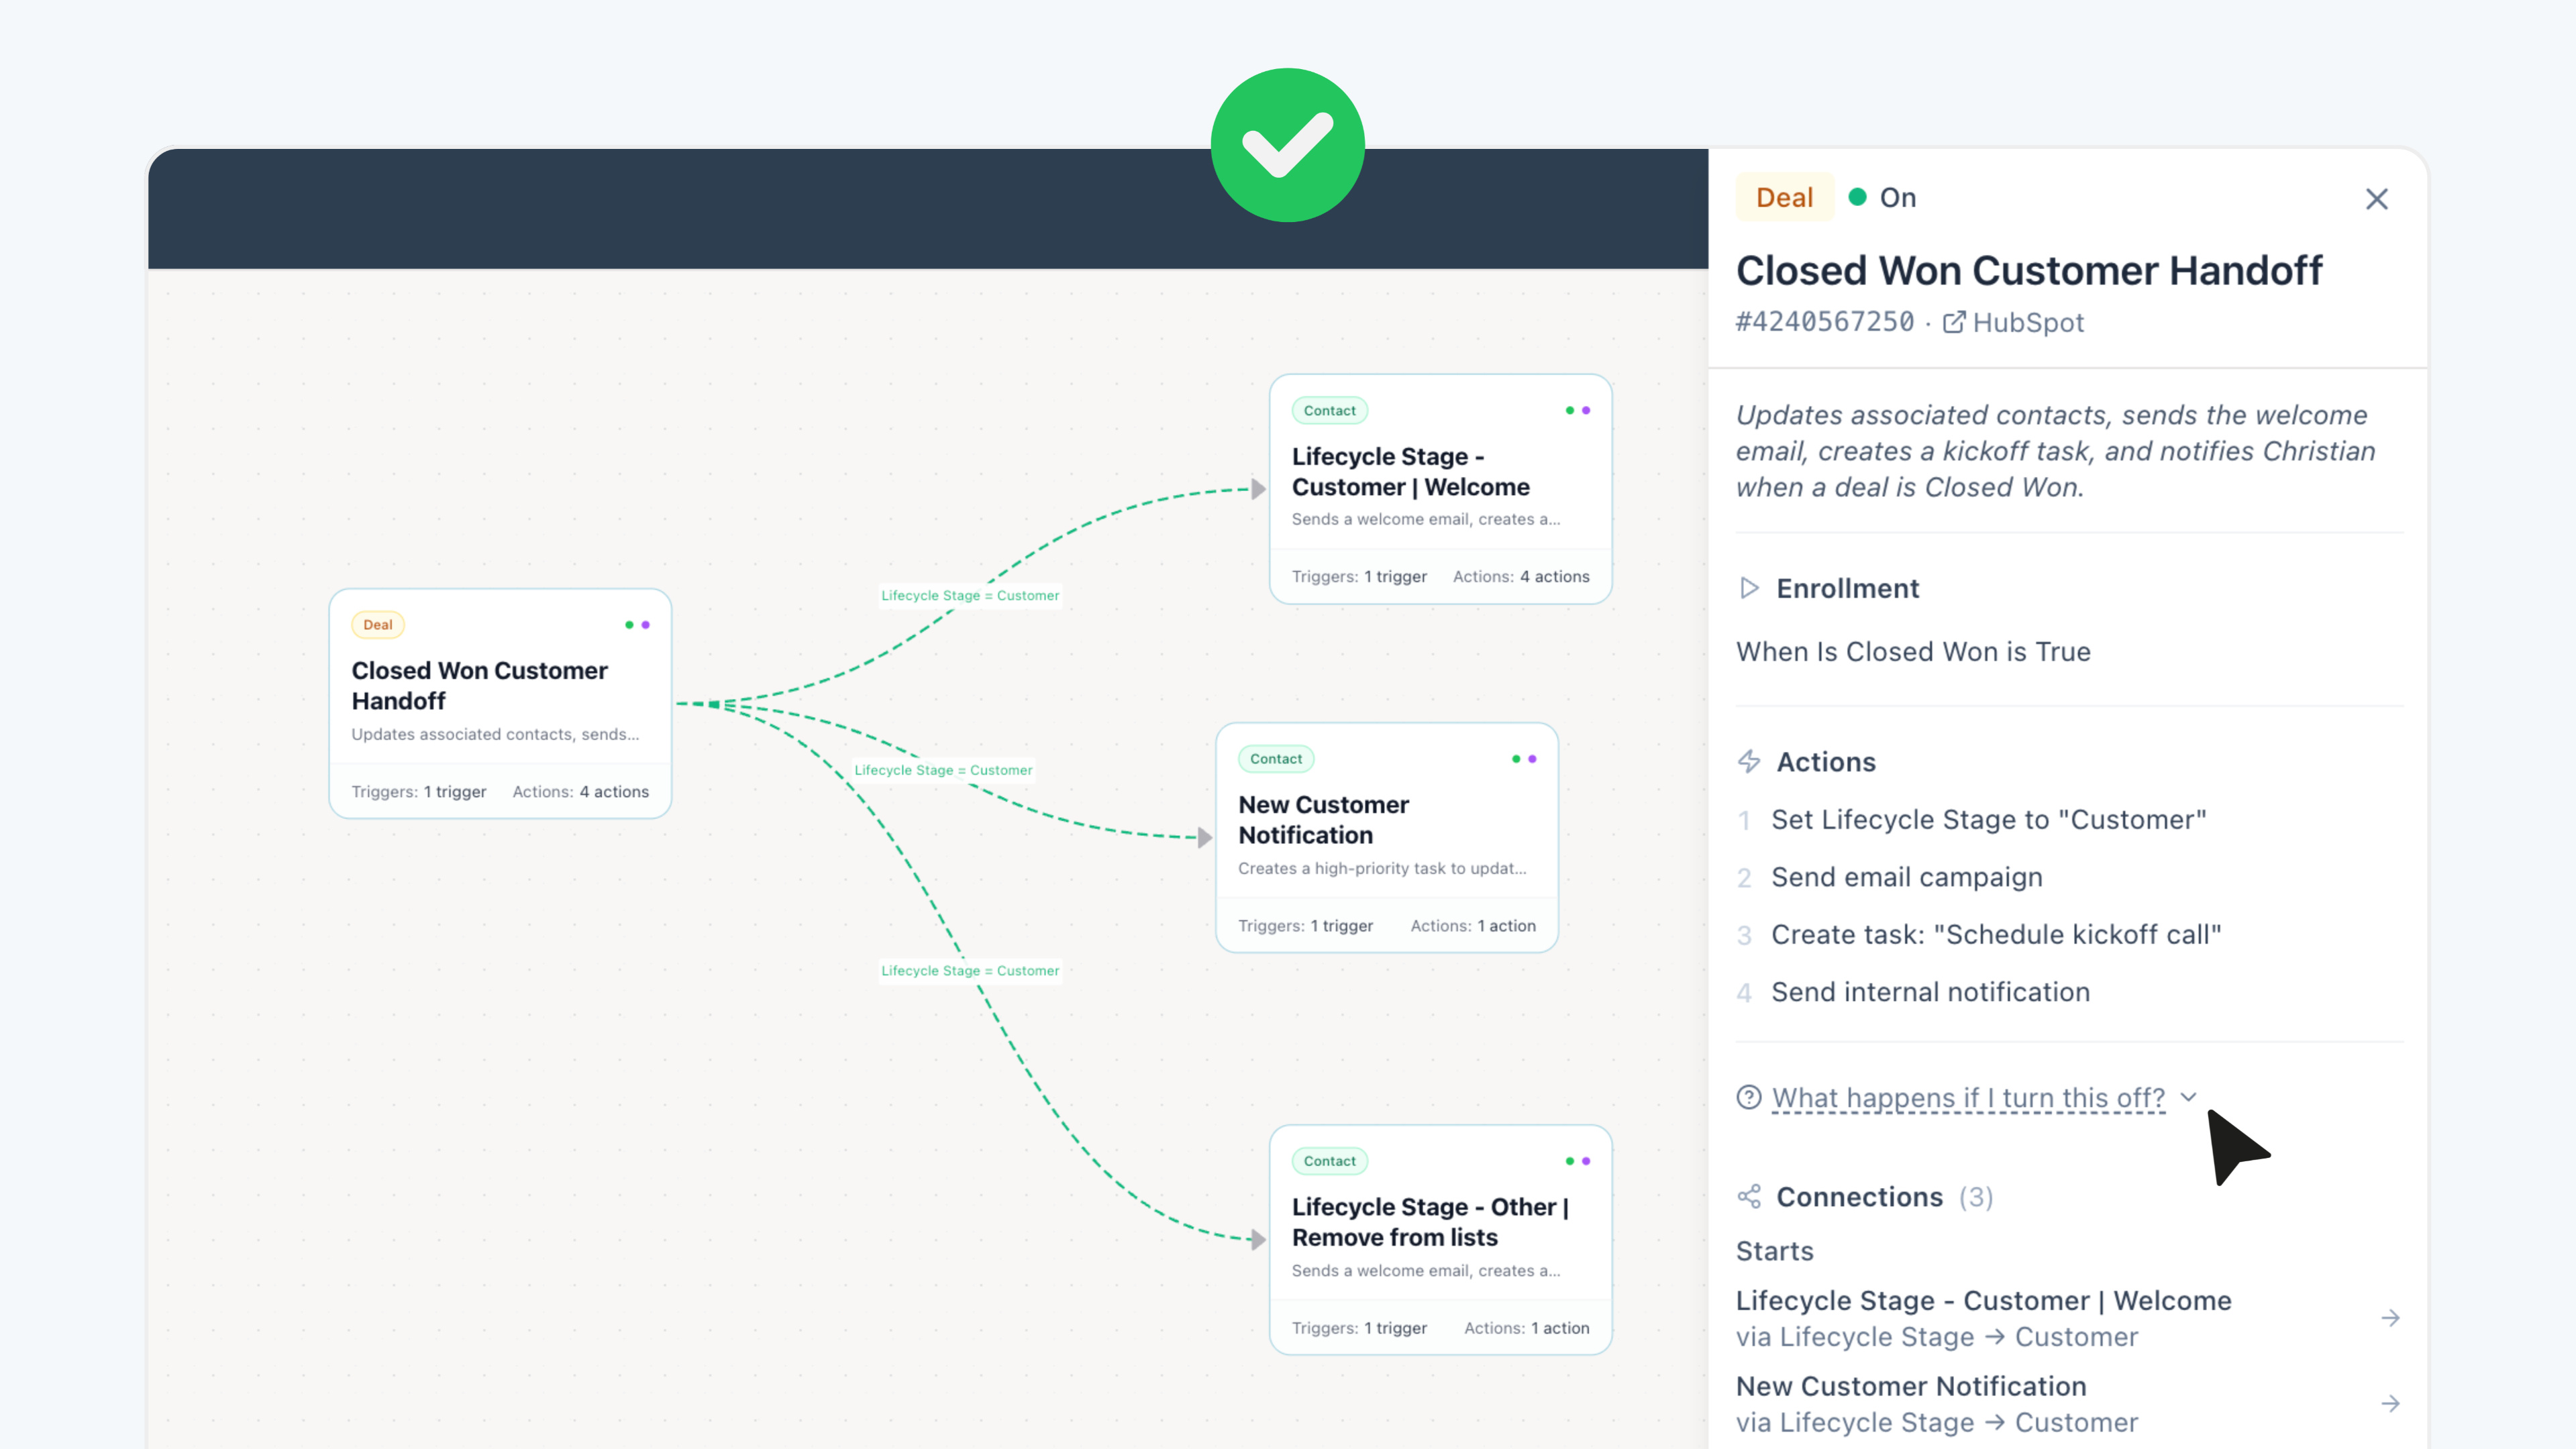Click the question mark help icon

pyautogui.click(x=1749, y=1097)
